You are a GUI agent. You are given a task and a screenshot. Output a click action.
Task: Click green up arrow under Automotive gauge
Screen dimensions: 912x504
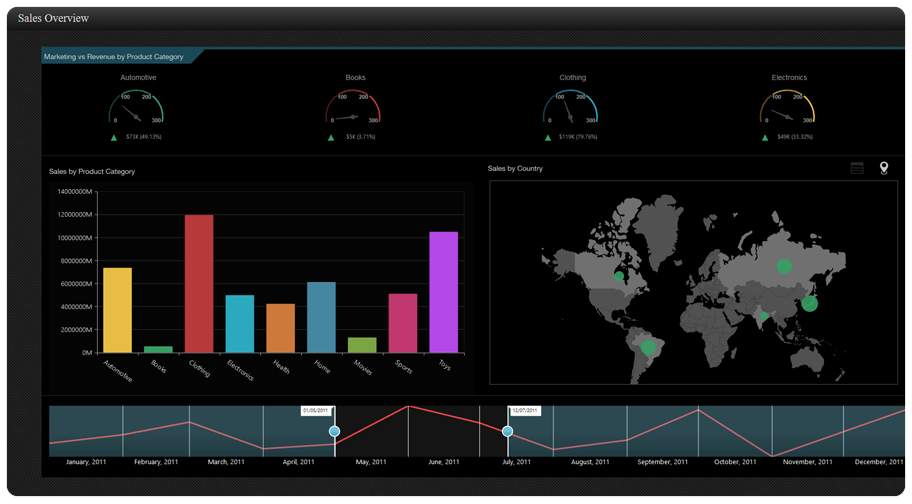[115, 137]
